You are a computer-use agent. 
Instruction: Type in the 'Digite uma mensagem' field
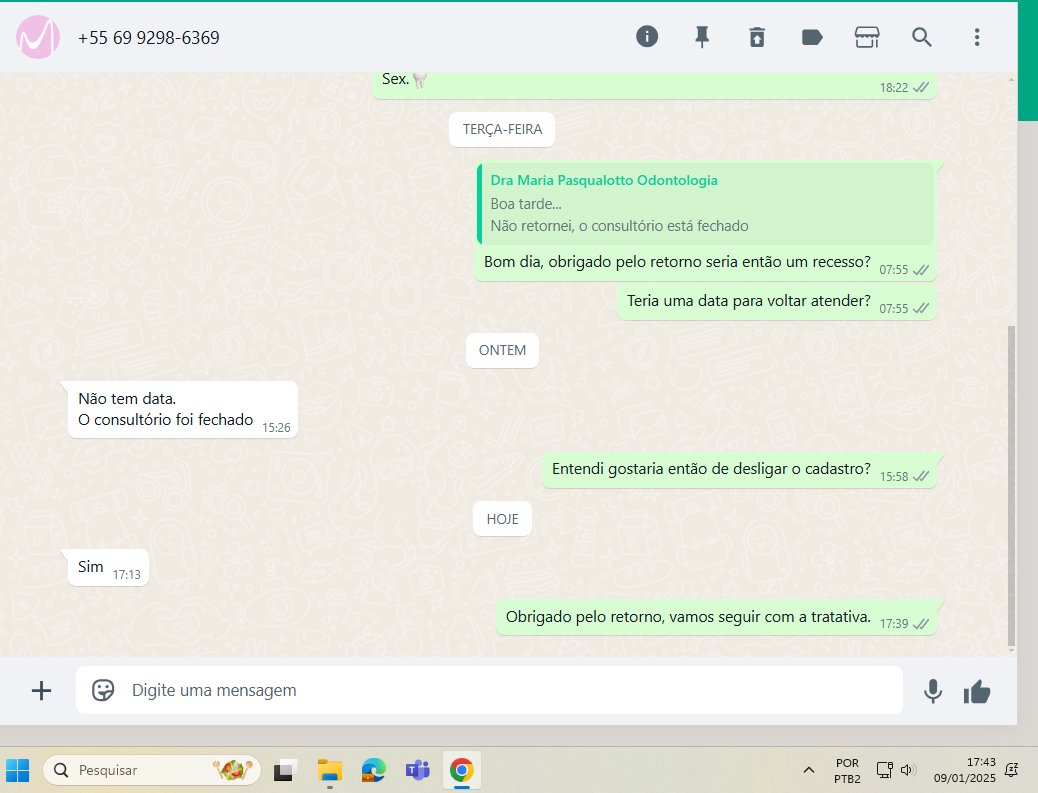pos(500,690)
